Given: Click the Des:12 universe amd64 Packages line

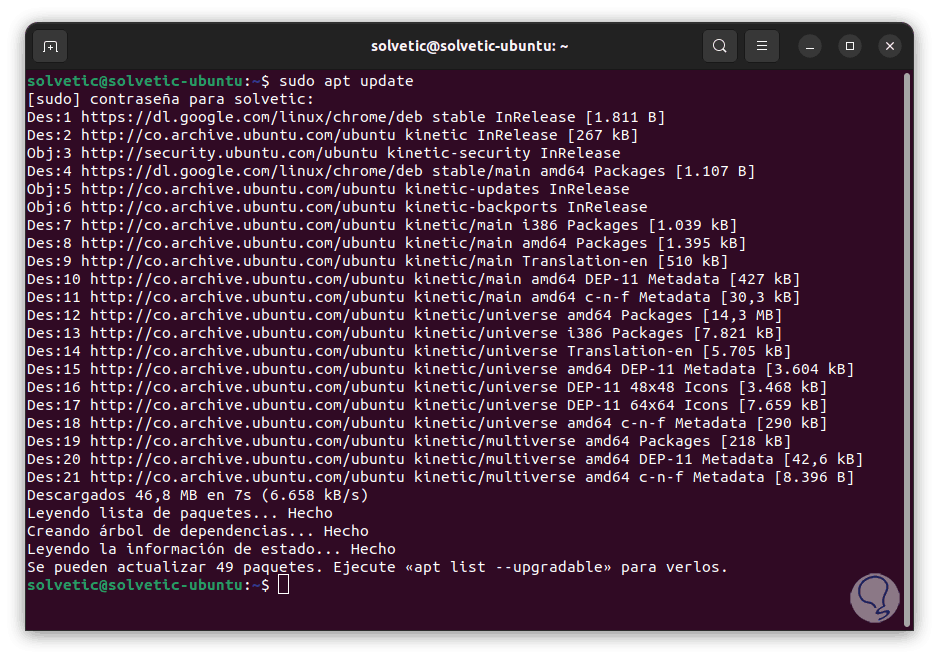Looking at the screenshot, I should [404, 315].
